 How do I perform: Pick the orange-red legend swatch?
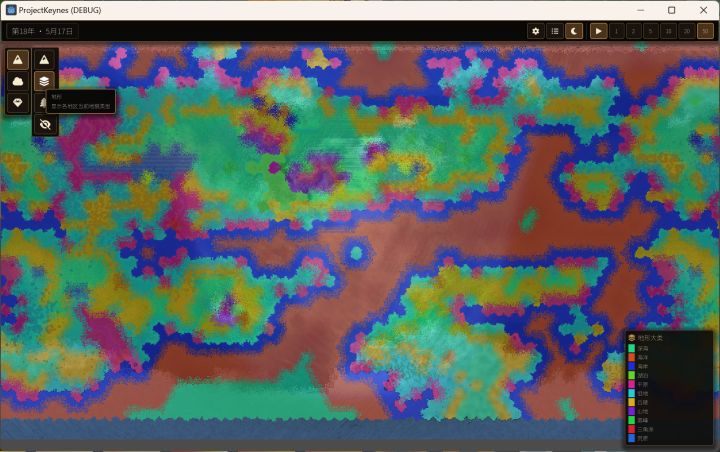point(631,357)
